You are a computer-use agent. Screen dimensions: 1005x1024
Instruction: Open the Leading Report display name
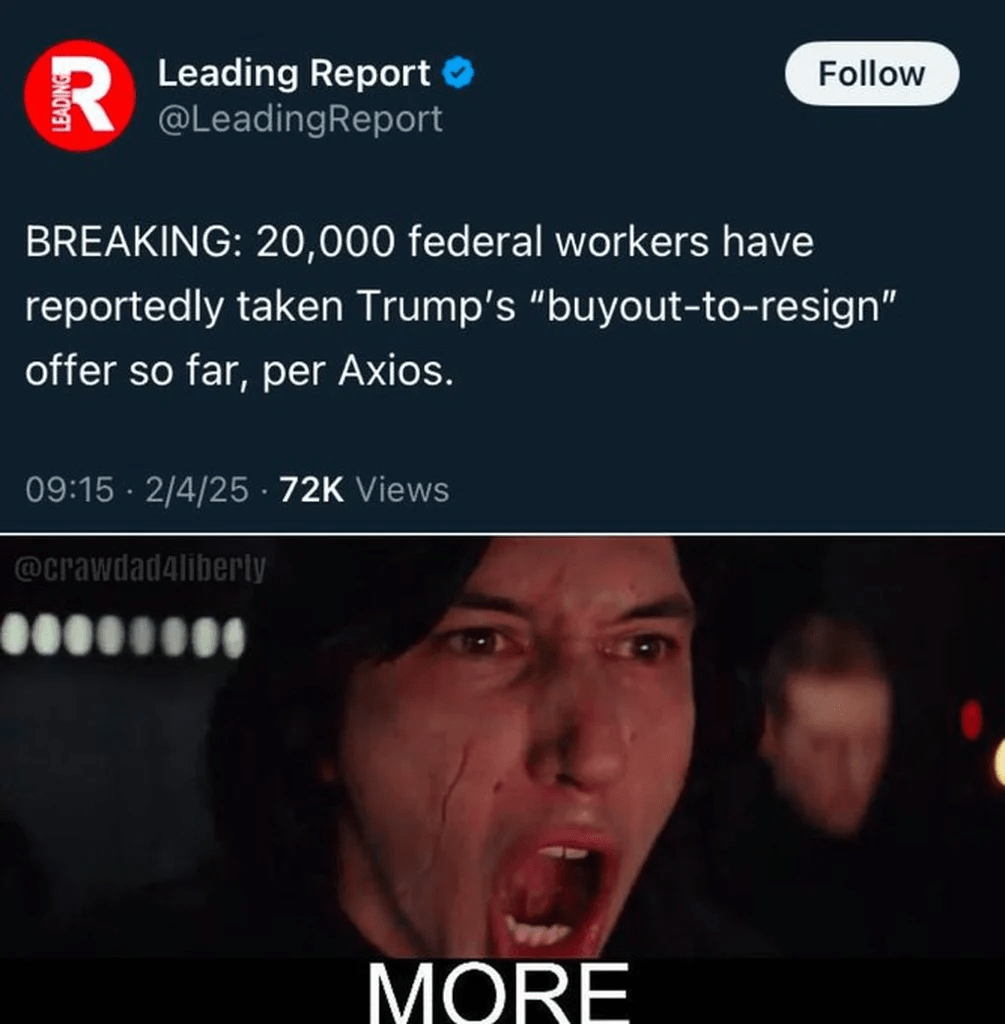293,72
